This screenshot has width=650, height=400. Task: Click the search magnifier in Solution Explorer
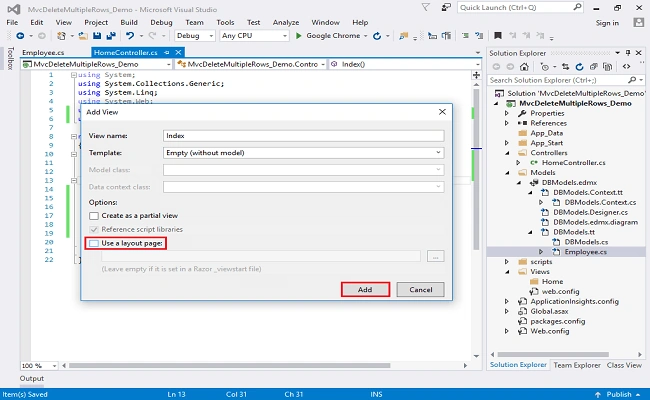pos(632,80)
